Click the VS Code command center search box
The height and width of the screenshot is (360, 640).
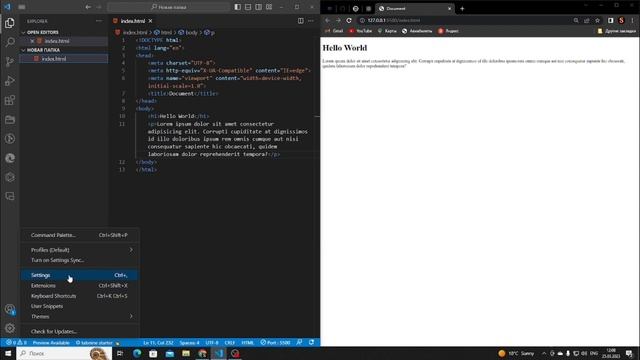pos(169,7)
